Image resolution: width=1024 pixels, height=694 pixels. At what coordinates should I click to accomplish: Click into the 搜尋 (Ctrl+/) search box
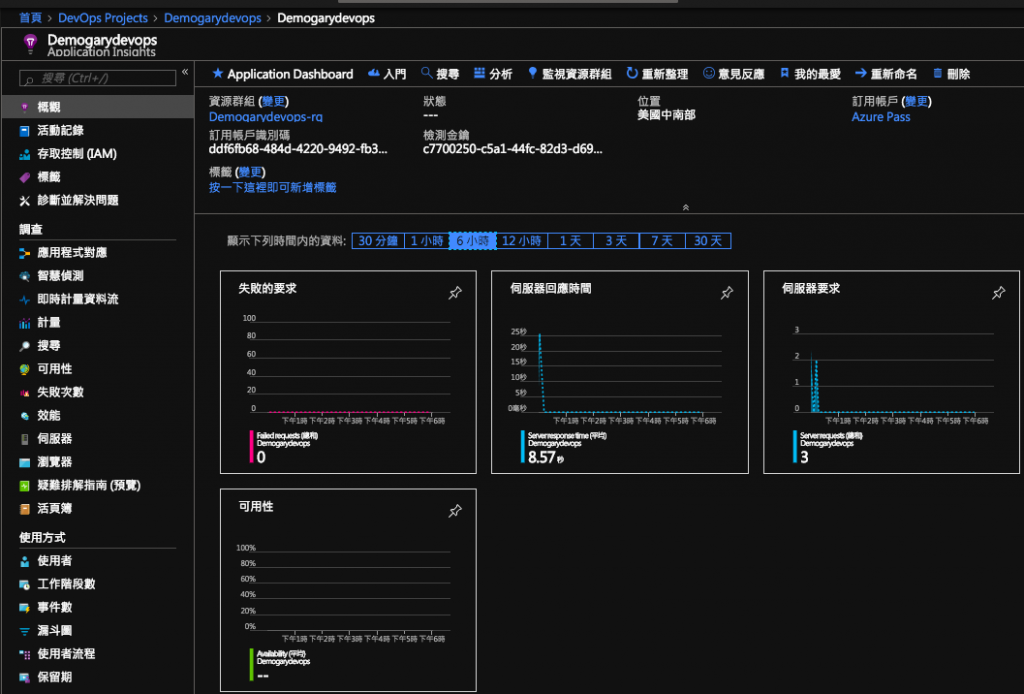click(x=98, y=78)
